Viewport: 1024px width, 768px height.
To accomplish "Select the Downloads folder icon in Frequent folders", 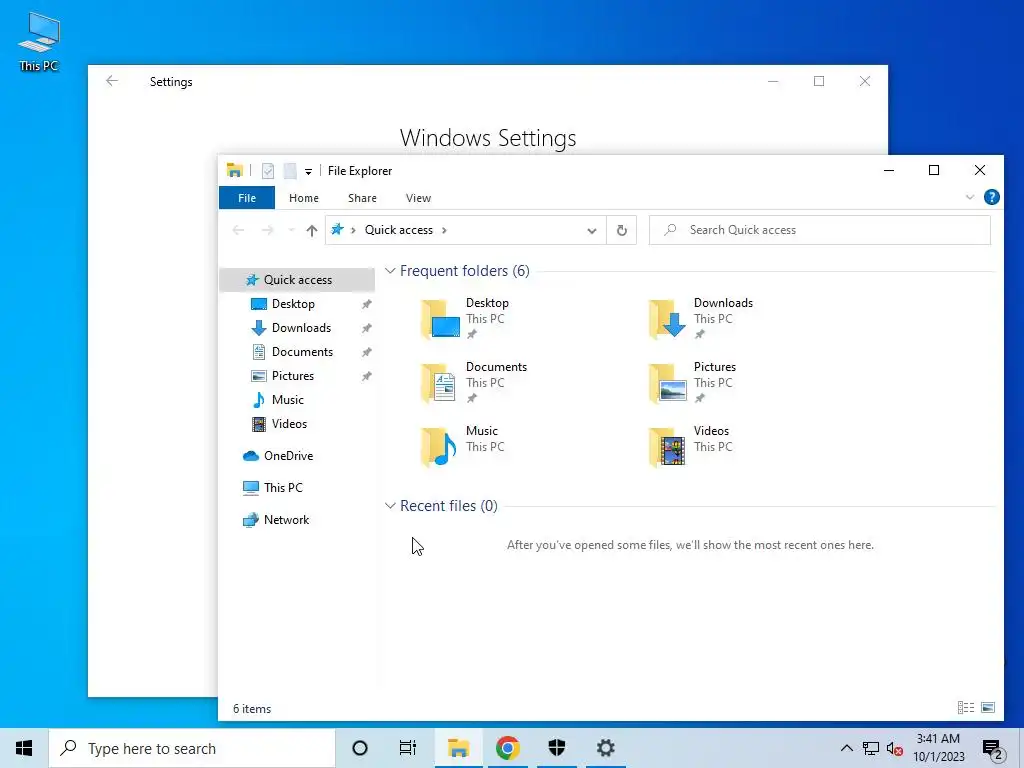I will (x=667, y=319).
